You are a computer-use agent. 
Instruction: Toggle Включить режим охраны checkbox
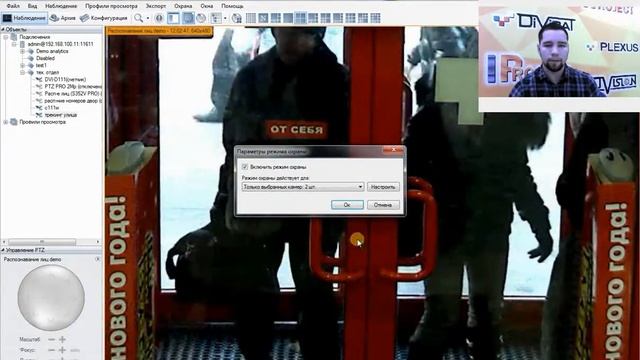click(x=245, y=167)
